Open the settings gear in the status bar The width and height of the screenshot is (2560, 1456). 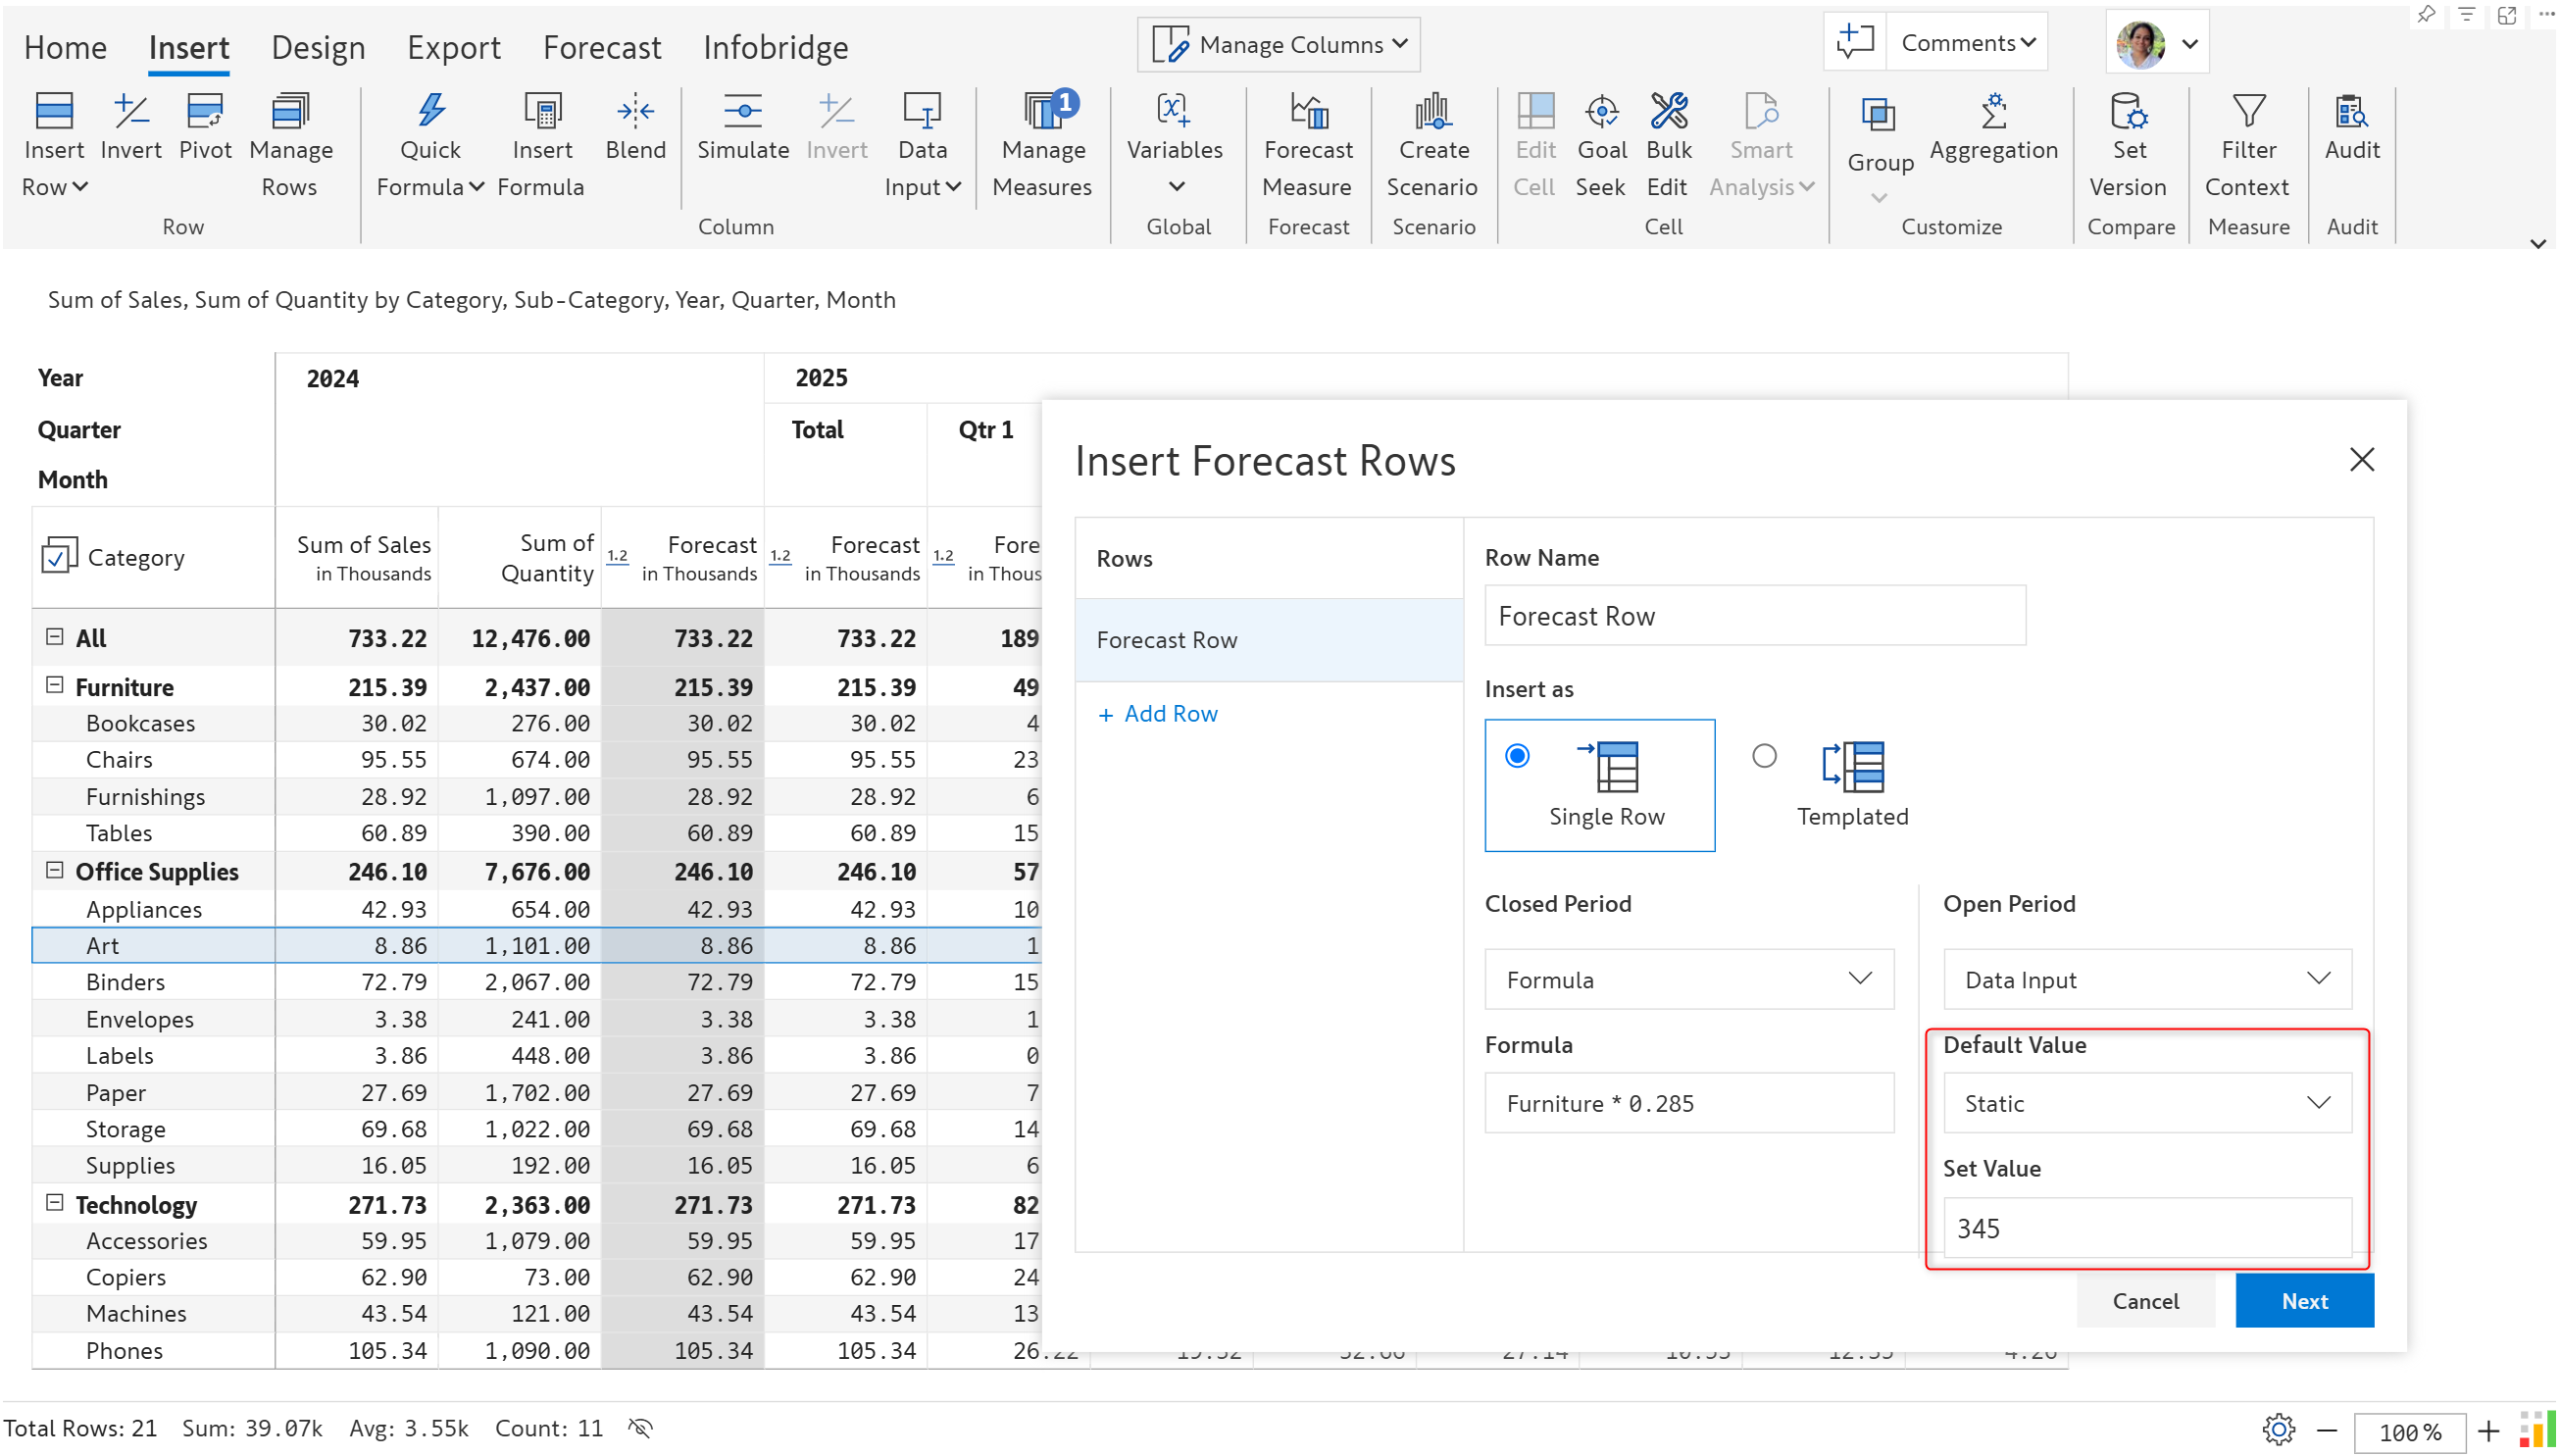(2277, 1429)
